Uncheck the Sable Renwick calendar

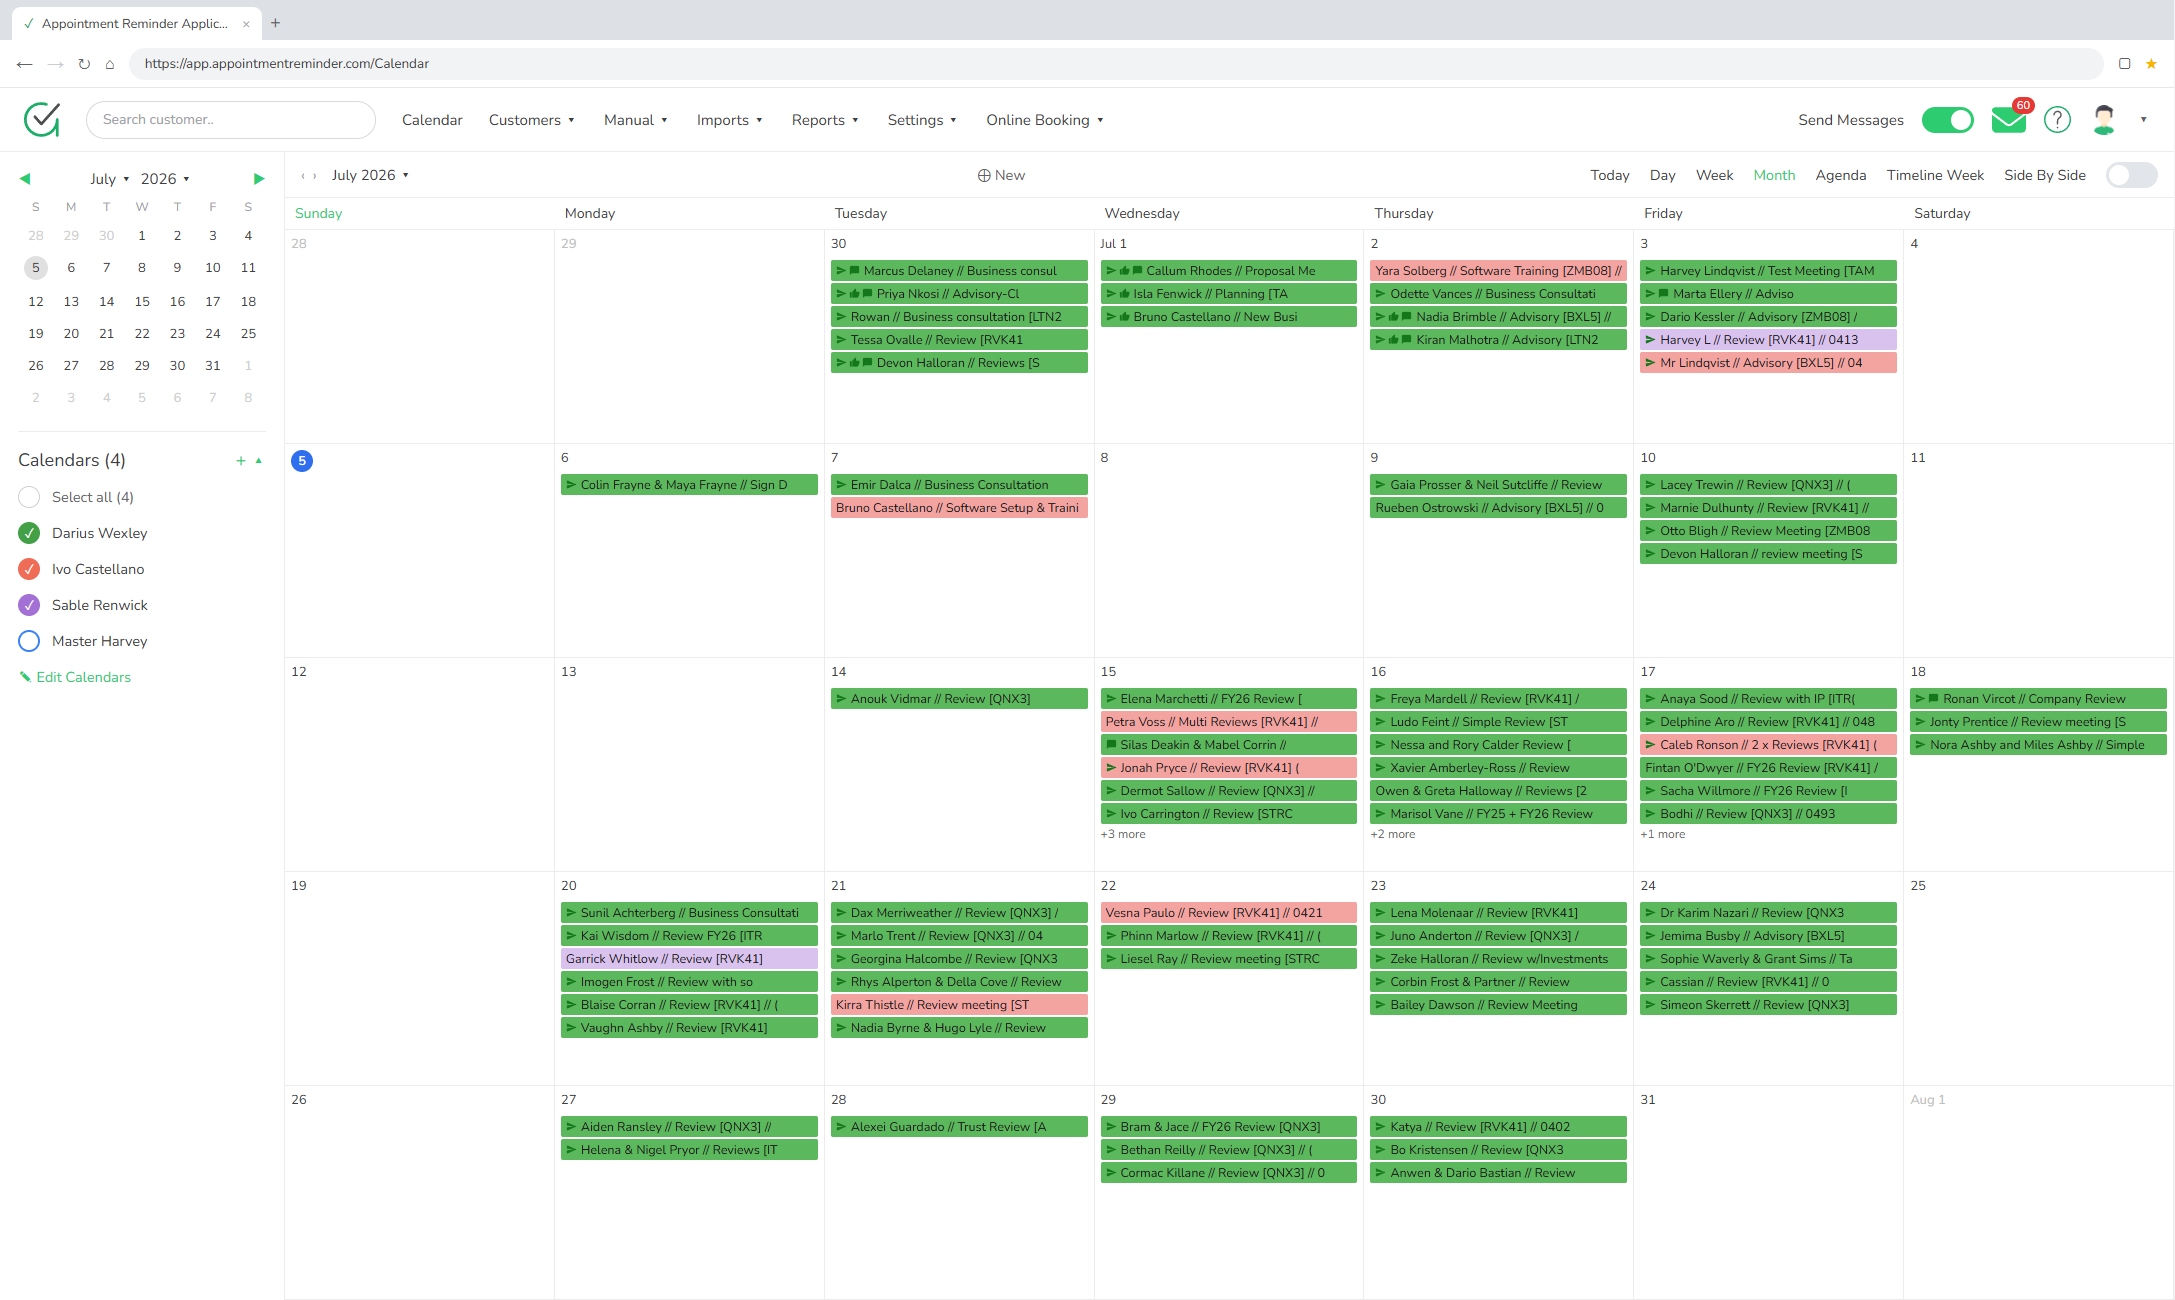coord(29,605)
